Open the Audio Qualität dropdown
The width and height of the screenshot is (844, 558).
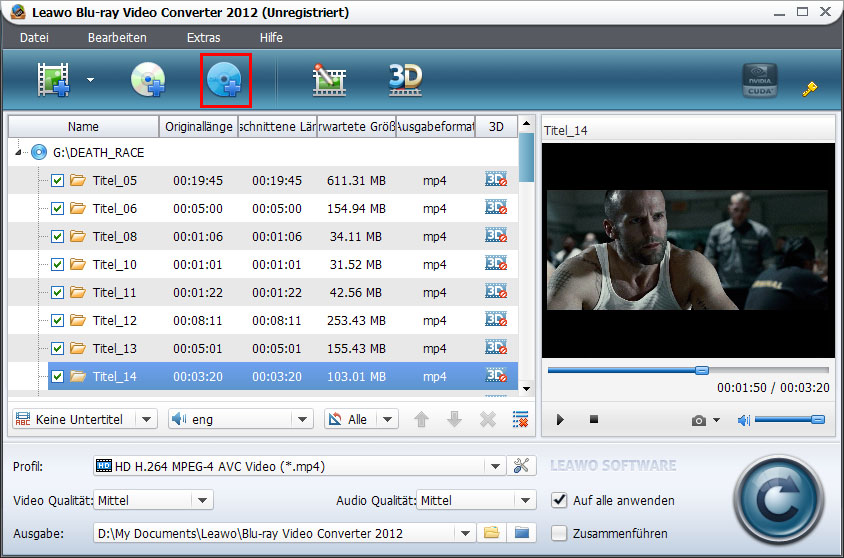(x=525, y=500)
